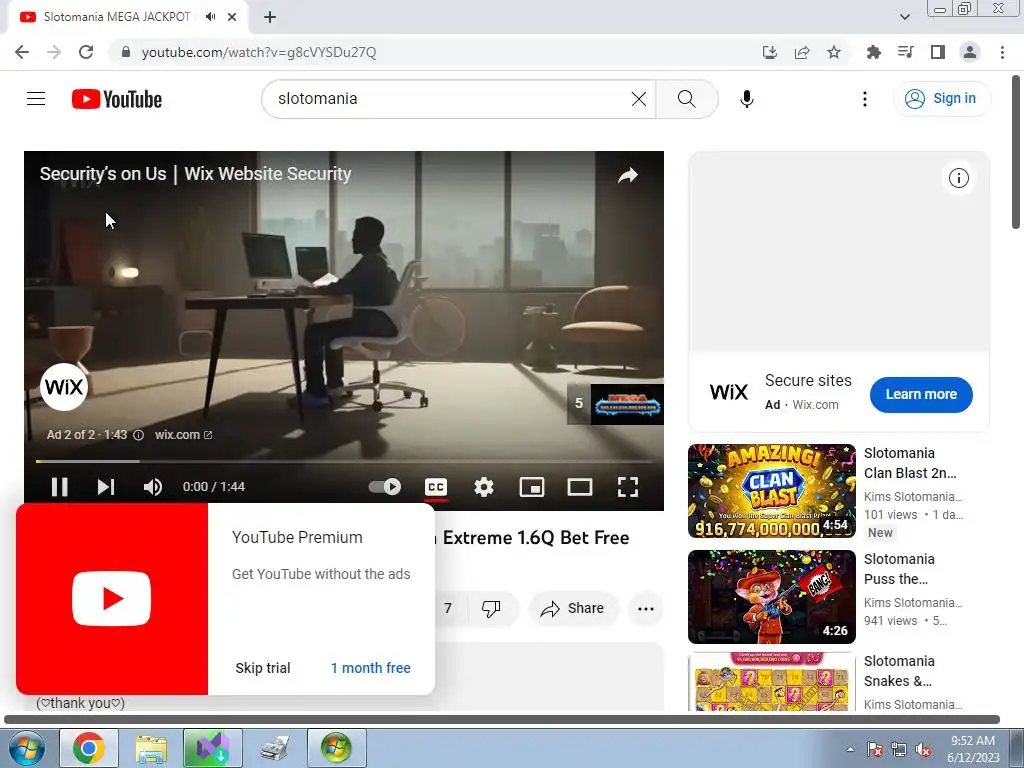Select the Slotomania MEGA JACKPOT tab
The height and width of the screenshot is (768, 1024).
[x=116, y=17]
